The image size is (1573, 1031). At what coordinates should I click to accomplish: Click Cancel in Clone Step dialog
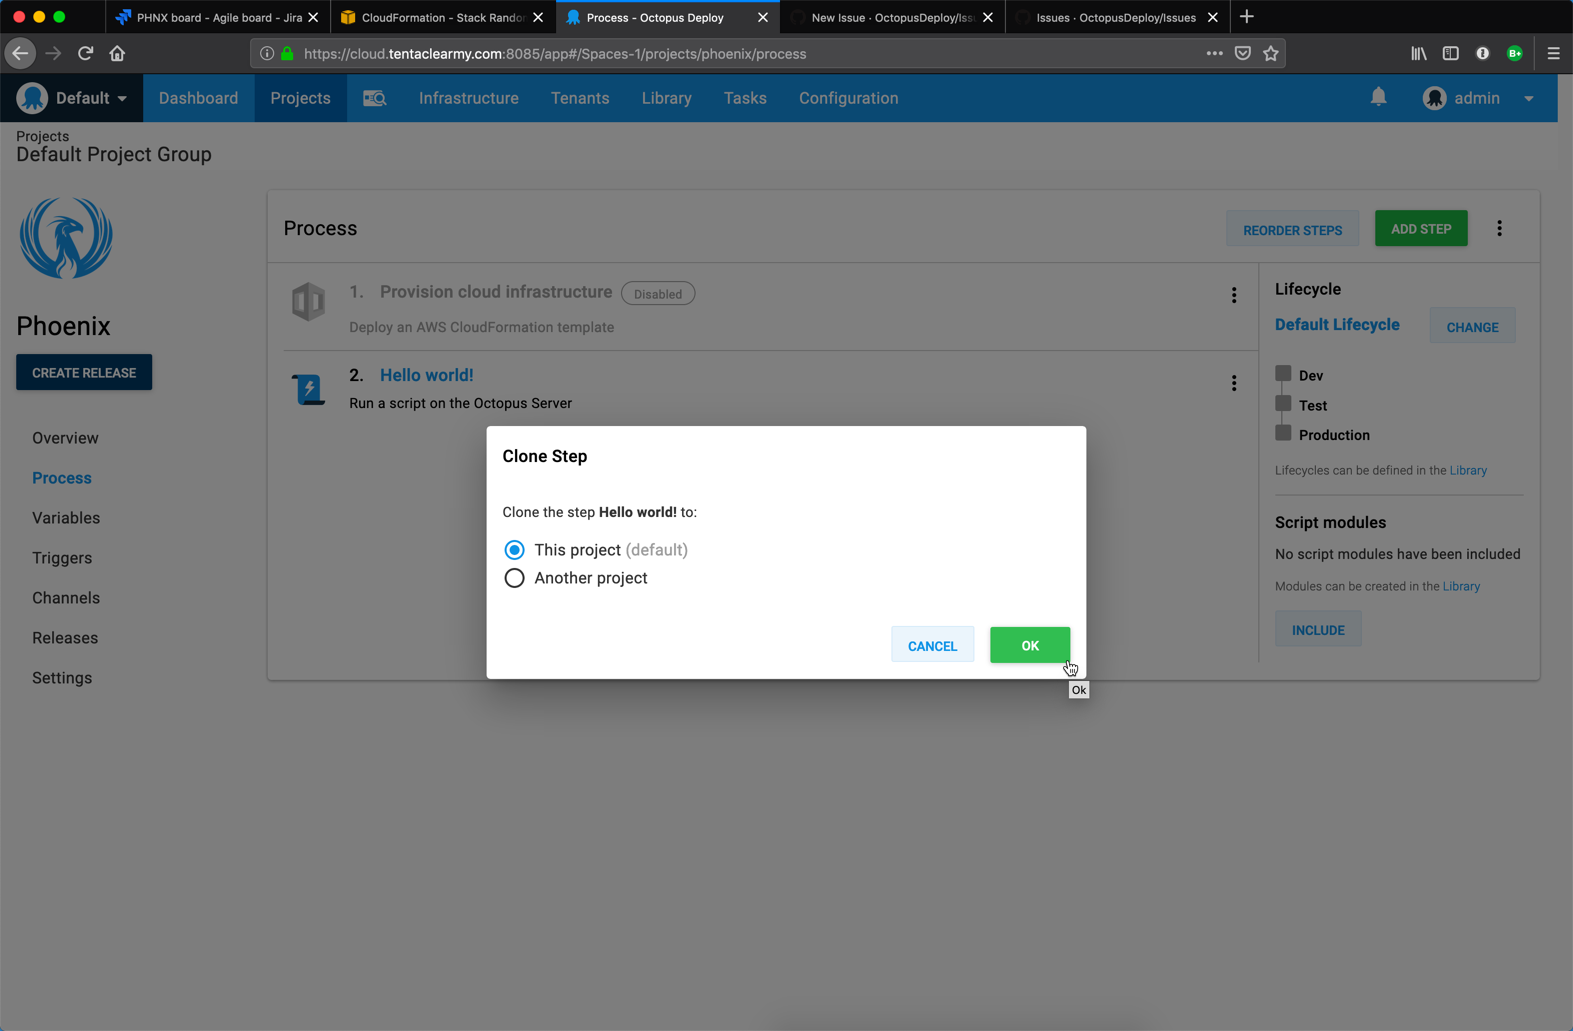coord(932,646)
